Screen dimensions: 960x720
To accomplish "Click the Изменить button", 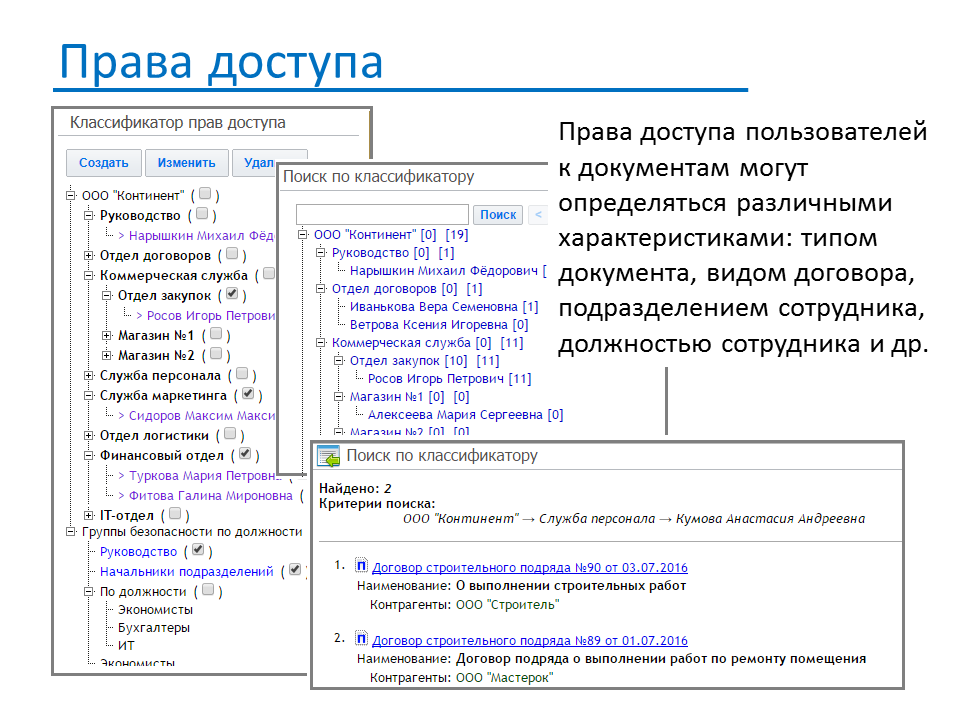I will click(187, 163).
